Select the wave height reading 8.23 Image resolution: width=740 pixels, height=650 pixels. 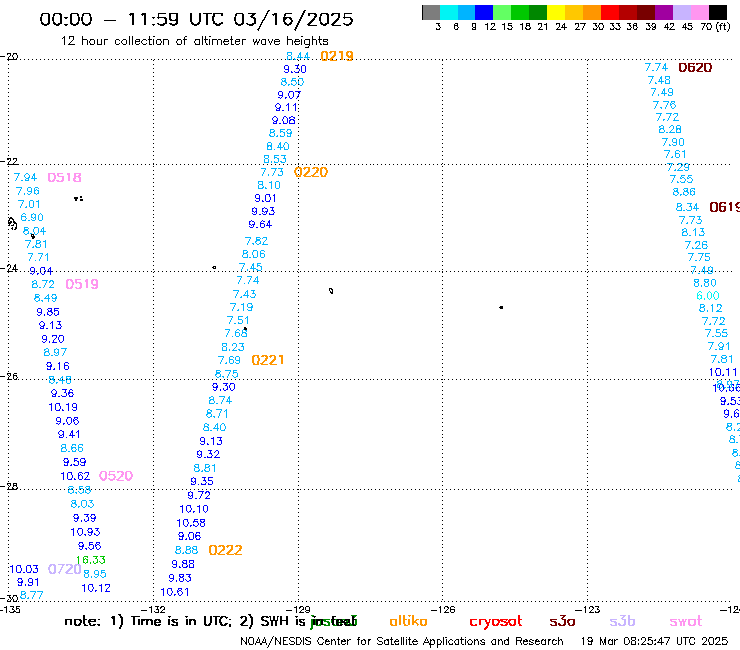click(x=233, y=347)
